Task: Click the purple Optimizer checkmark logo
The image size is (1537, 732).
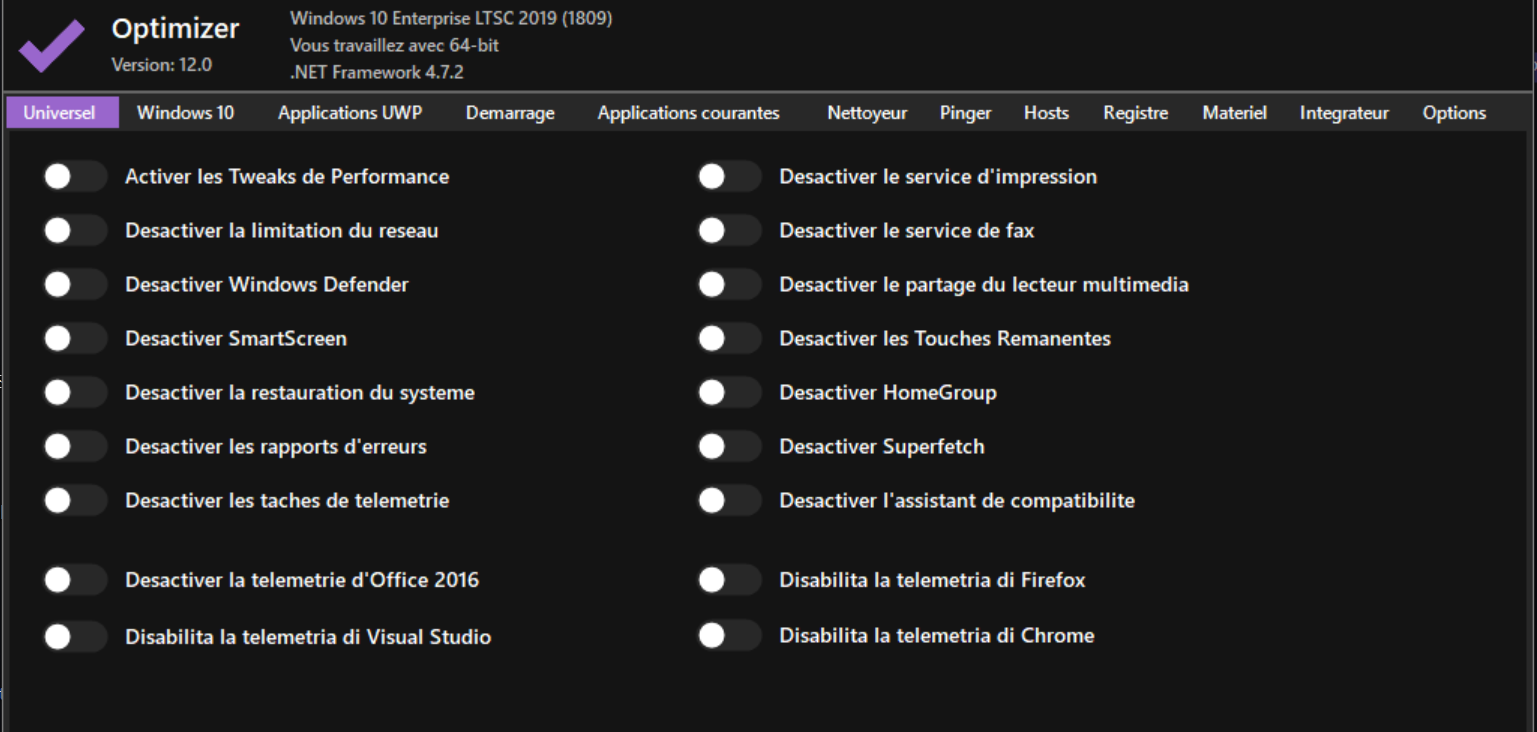Action: point(51,45)
